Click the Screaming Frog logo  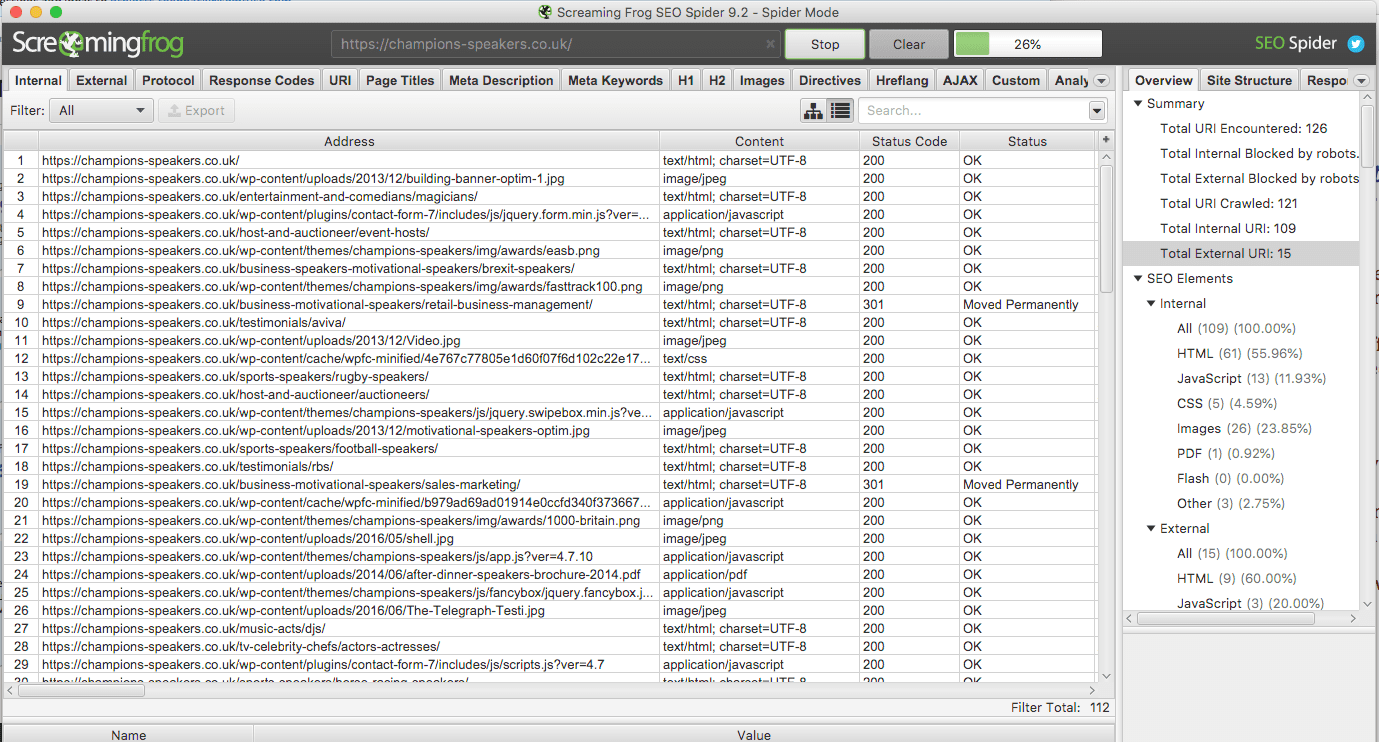click(98, 44)
